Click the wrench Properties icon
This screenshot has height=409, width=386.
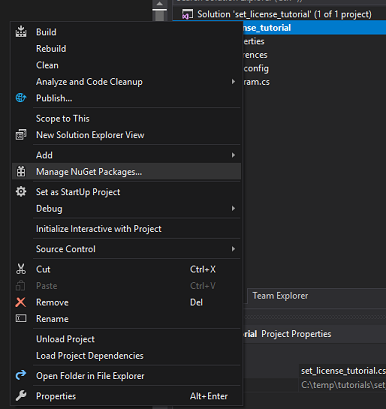click(21, 396)
